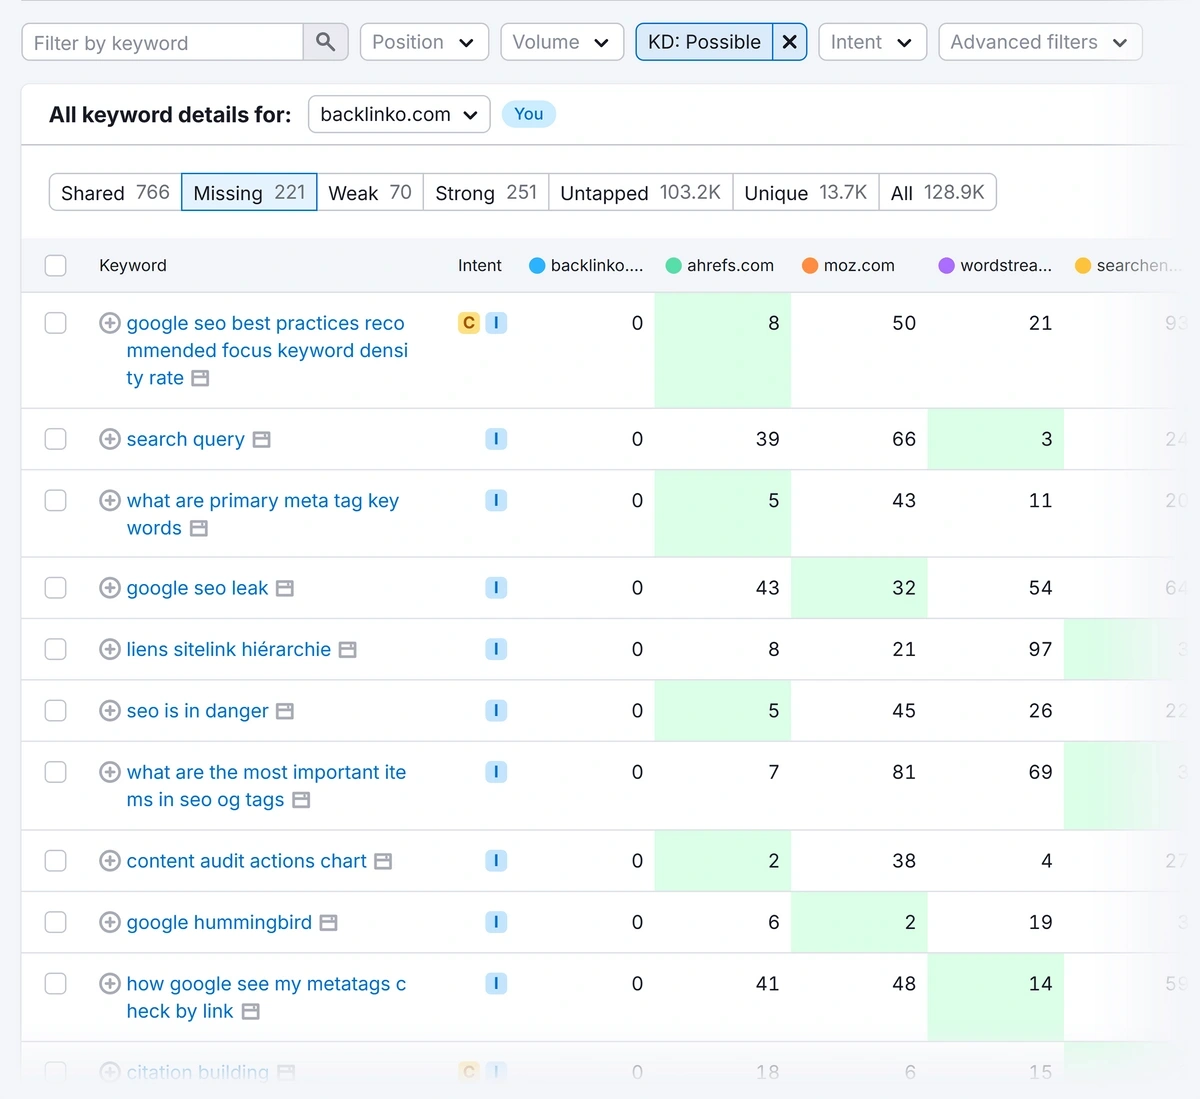Click the Keyword column header
Screen dimensions: 1200x1099
pos(133,265)
